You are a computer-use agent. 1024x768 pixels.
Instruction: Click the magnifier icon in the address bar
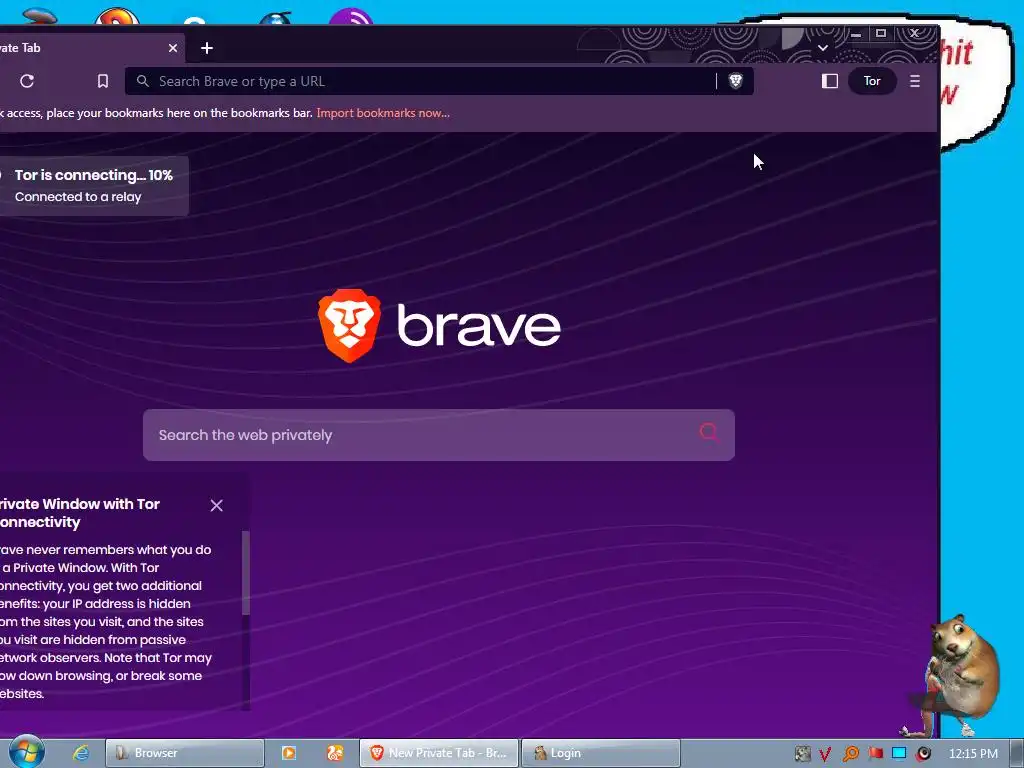pyautogui.click(x=142, y=81)
